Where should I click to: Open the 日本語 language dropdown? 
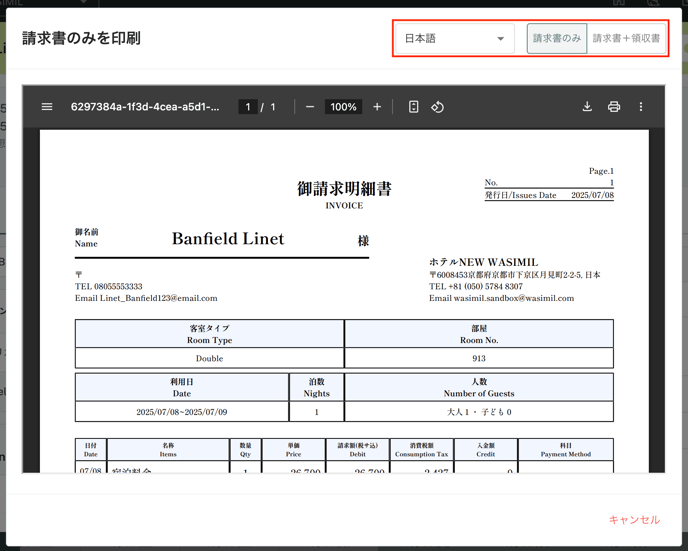(x=455, y=39)
